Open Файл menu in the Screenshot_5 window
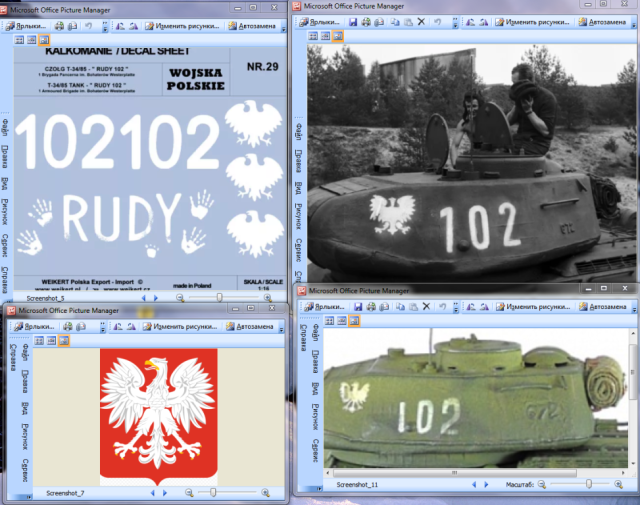640x505 pixels. 4,127
